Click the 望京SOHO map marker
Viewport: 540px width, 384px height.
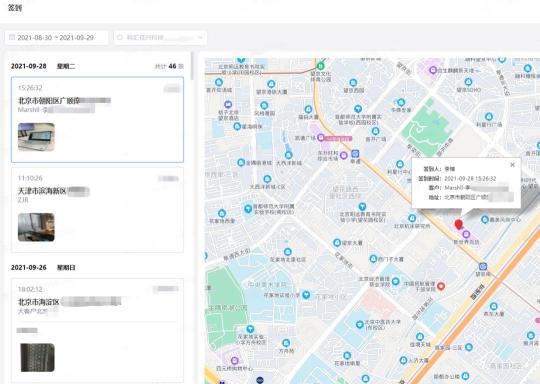(468, 82)
